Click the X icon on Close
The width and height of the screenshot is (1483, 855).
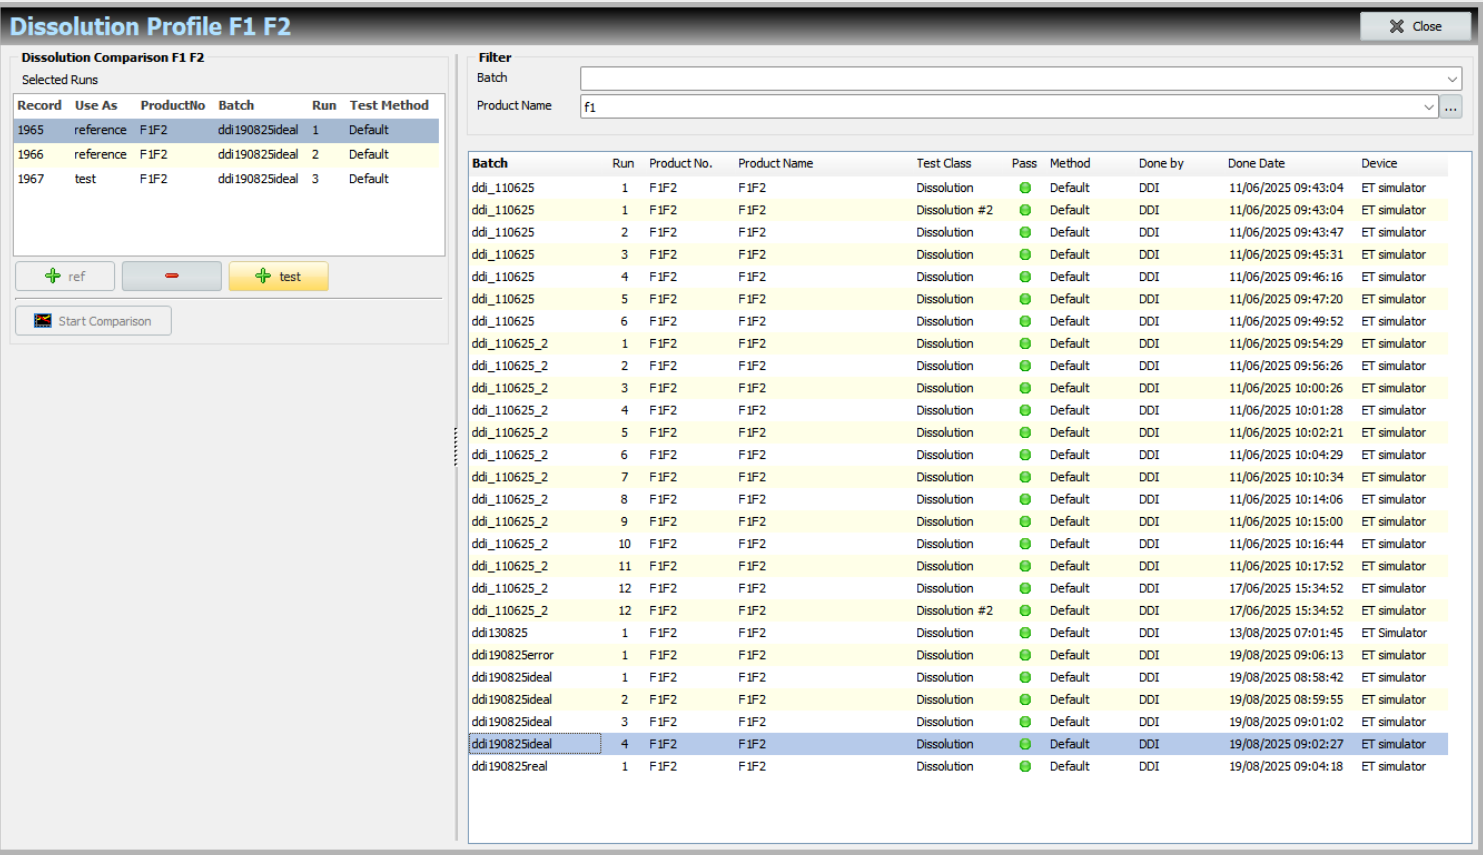[1397, 26]
